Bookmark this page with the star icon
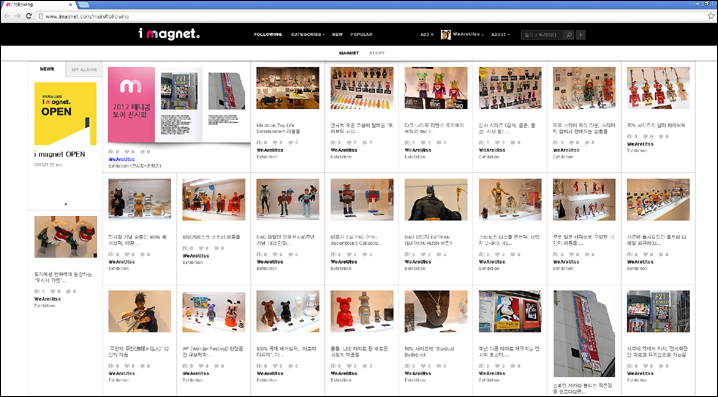 (711, 16)
